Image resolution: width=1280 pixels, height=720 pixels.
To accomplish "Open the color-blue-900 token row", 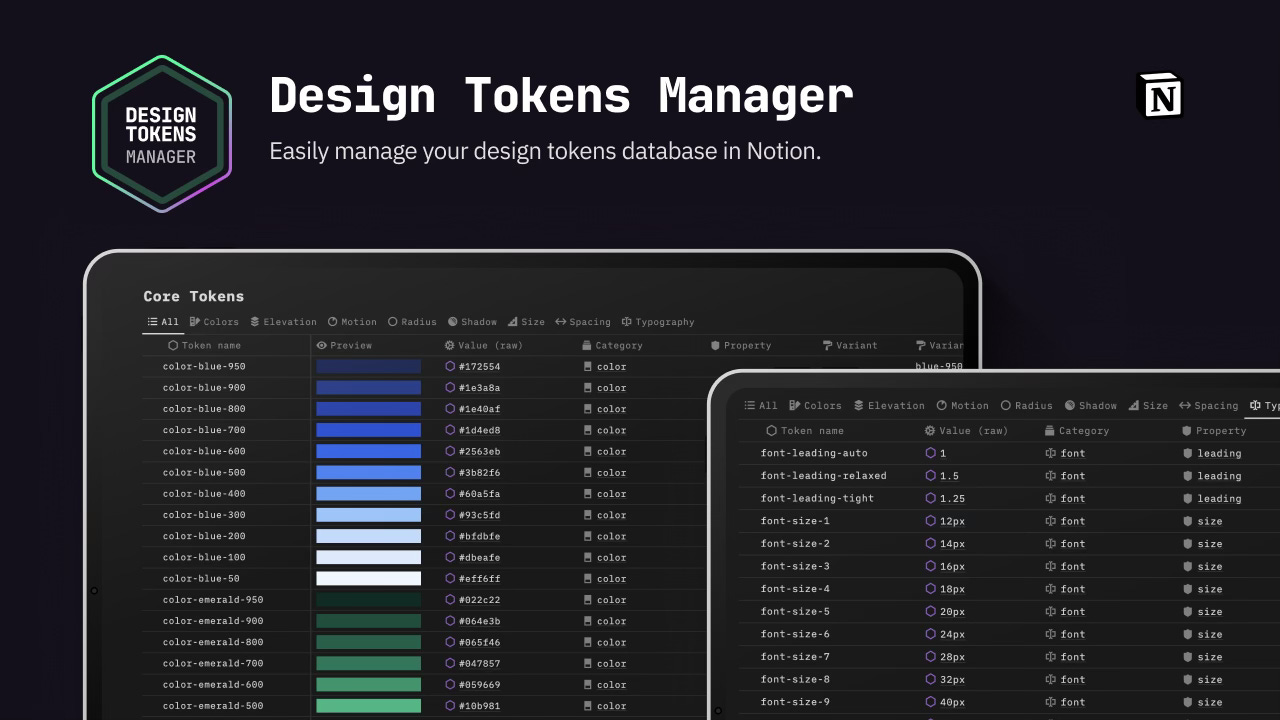I will click(204, 388).
